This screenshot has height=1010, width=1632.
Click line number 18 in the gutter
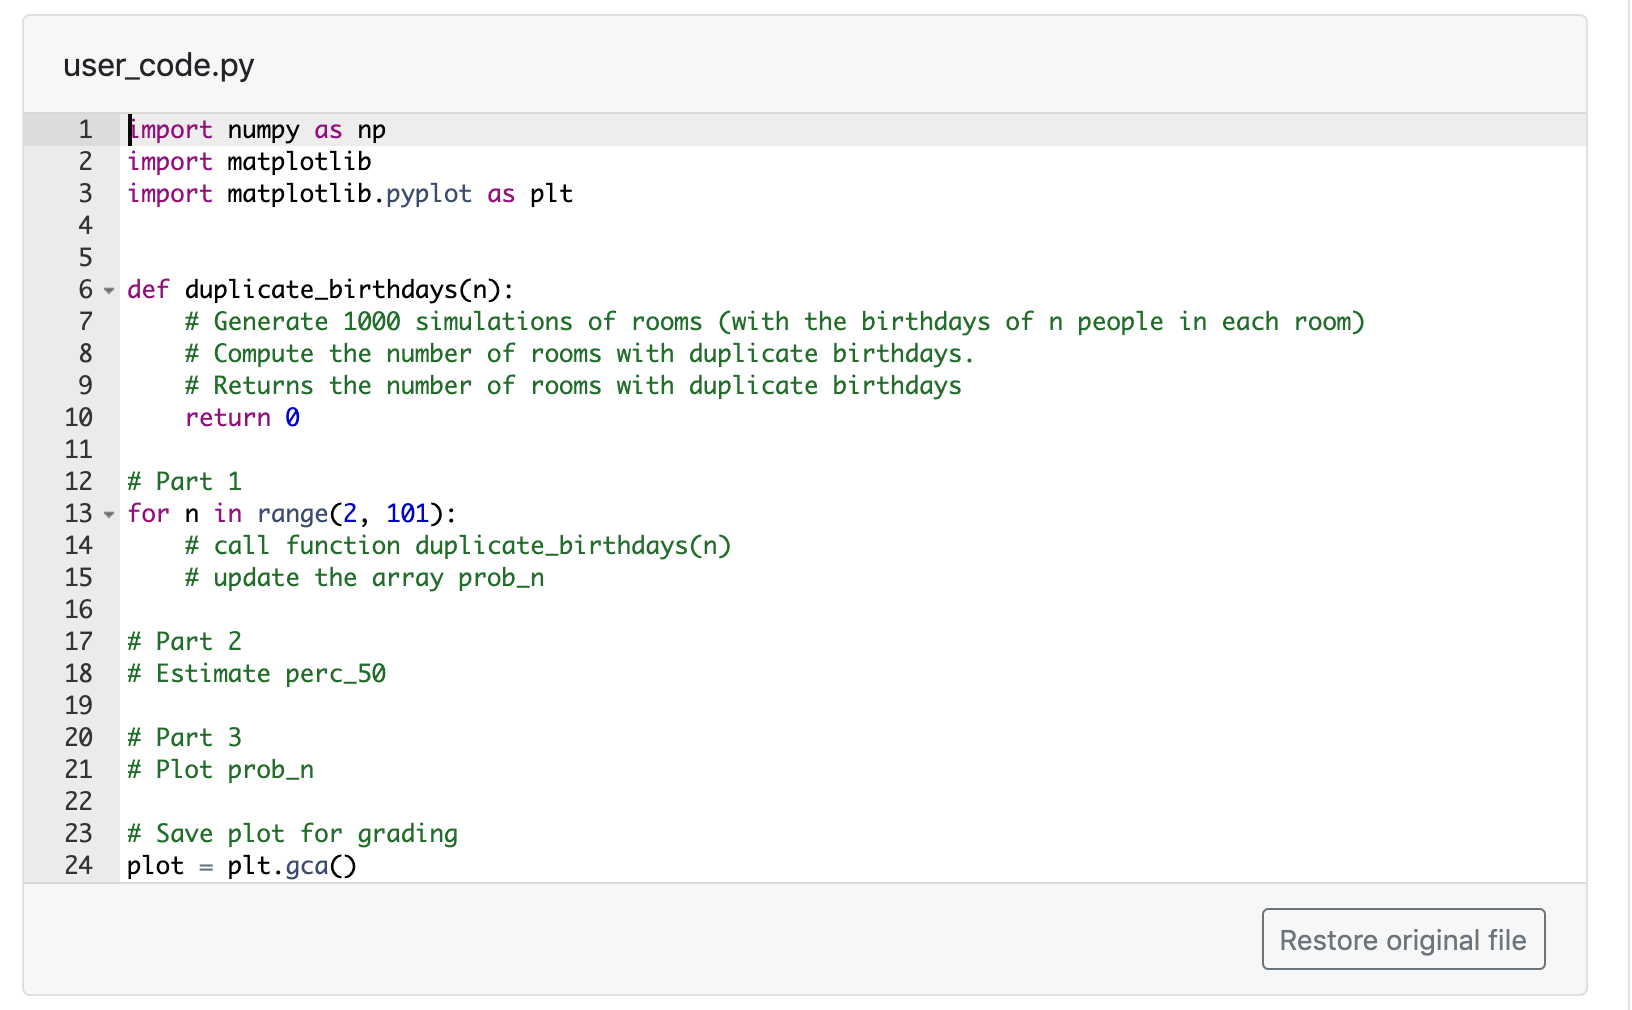78,674
